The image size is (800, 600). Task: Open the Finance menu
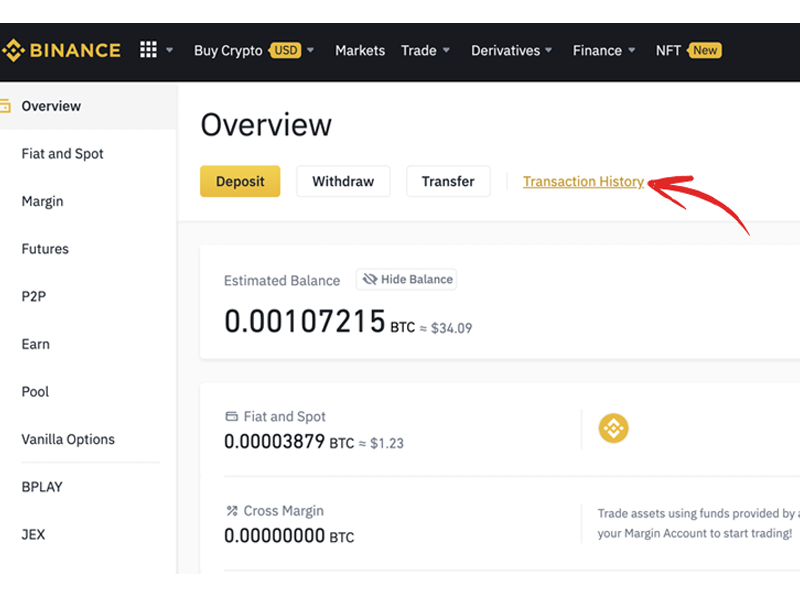point(597,51)
